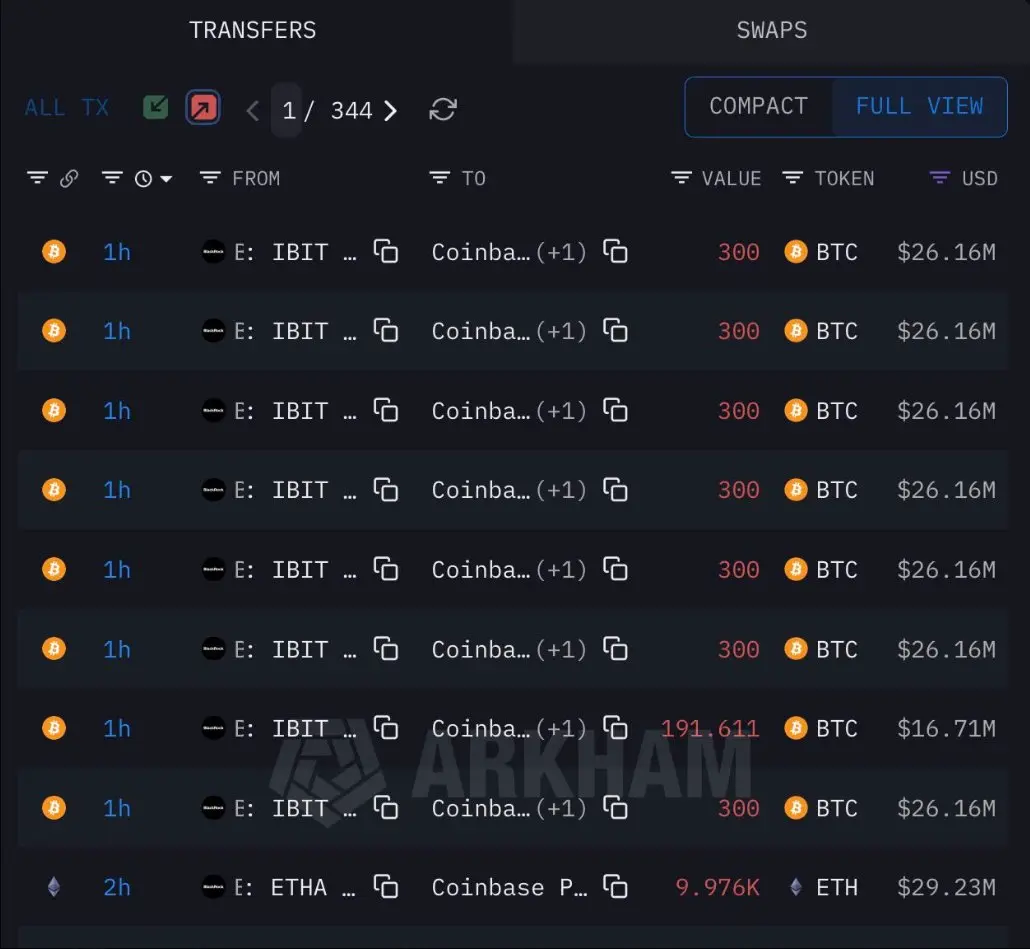Open the 2h transaction time link
Screen dimensions: 1030x949
(x=117, y=888)
